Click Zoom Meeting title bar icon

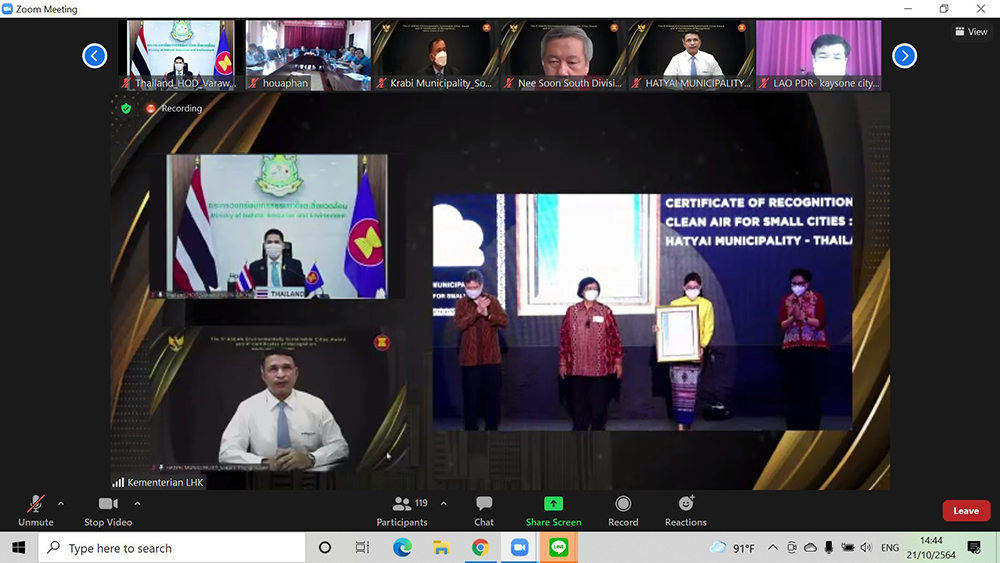point(8,9)
